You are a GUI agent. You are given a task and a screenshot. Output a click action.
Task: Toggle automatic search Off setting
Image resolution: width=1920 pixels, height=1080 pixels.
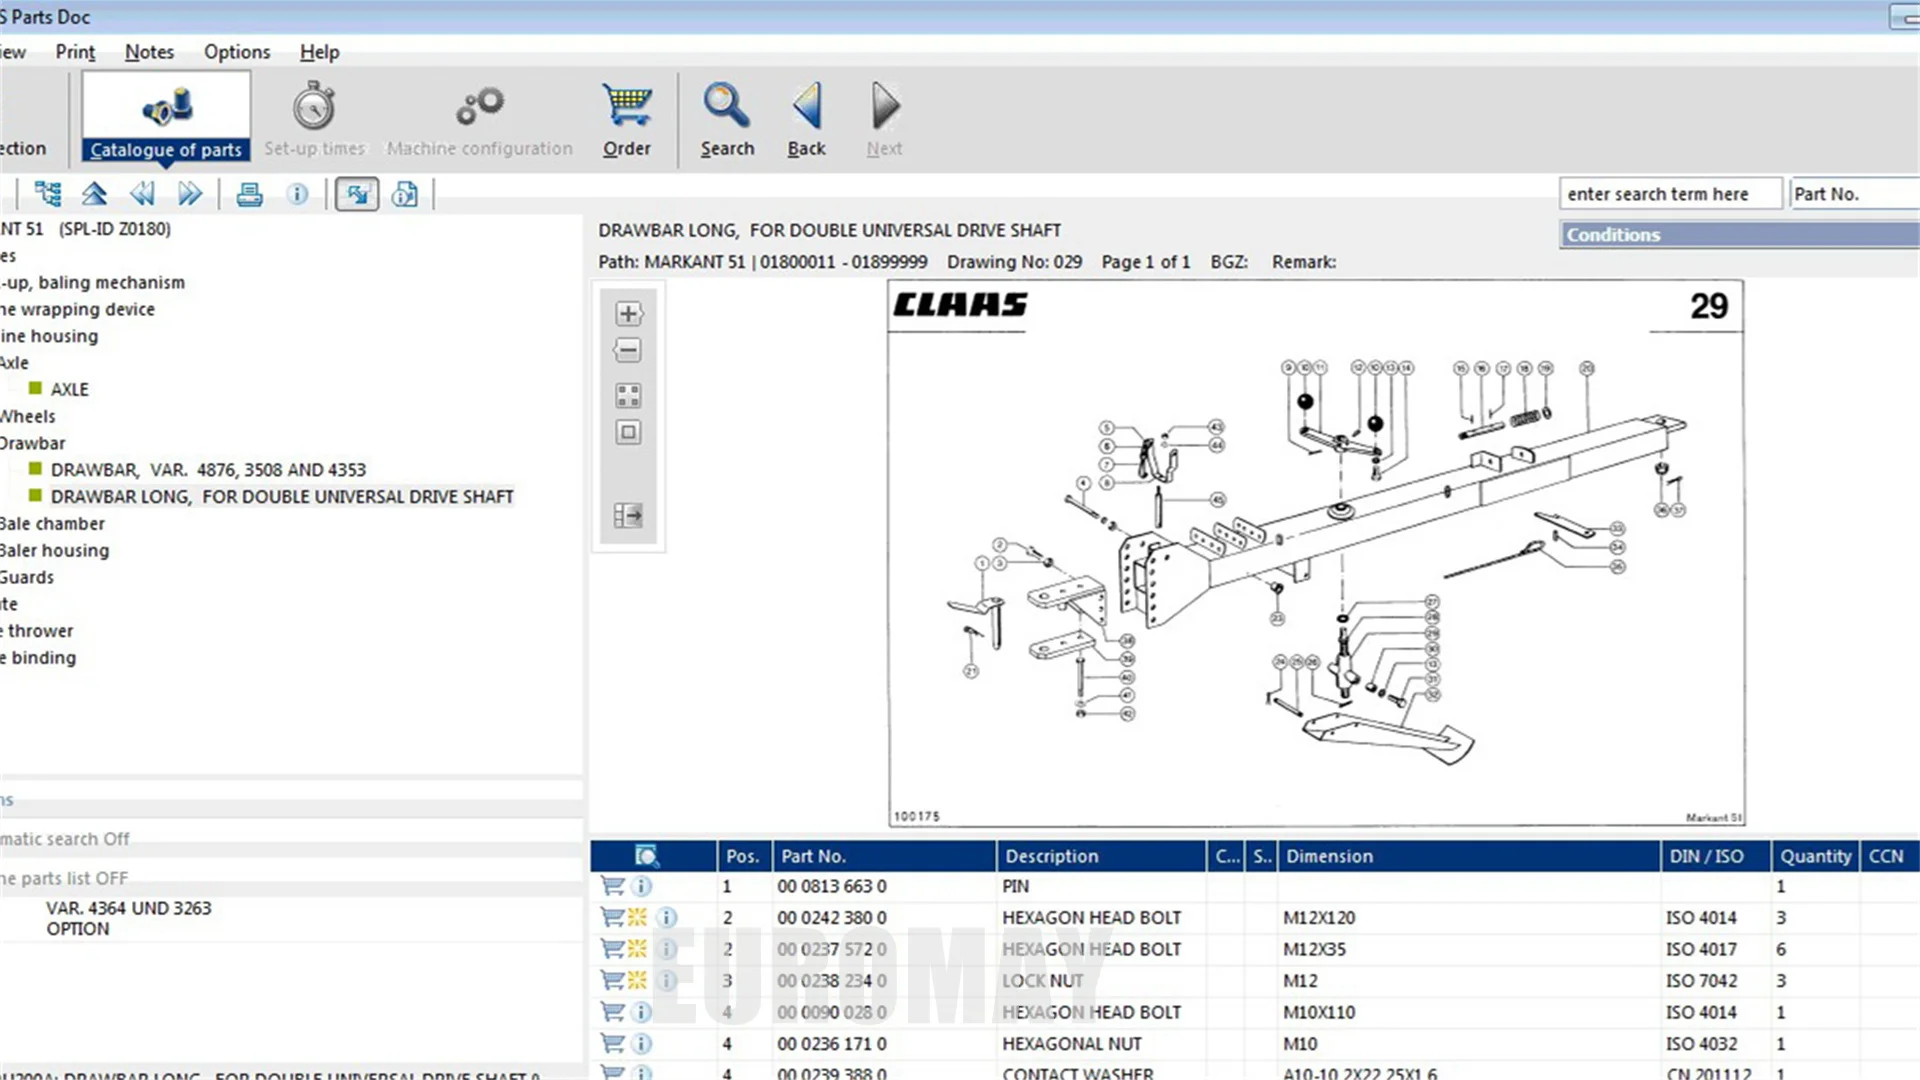click(x=65, y=839)
